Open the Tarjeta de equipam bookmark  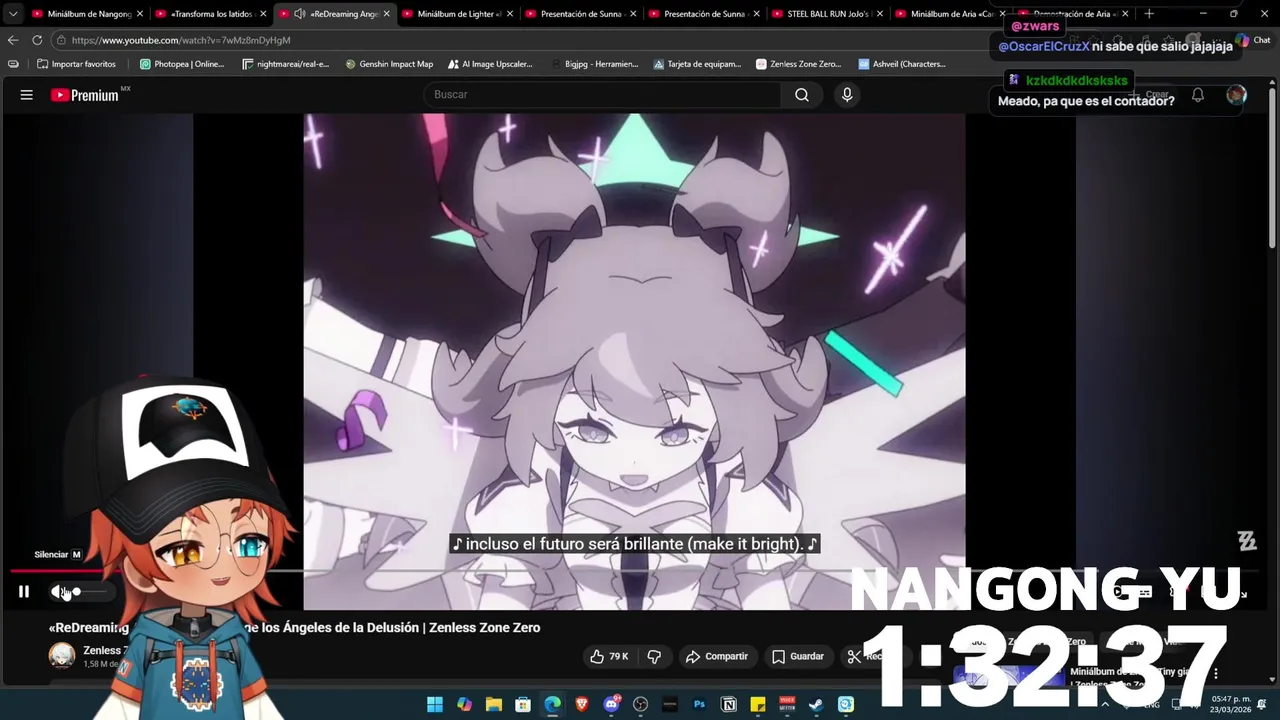tap(697, 64)
